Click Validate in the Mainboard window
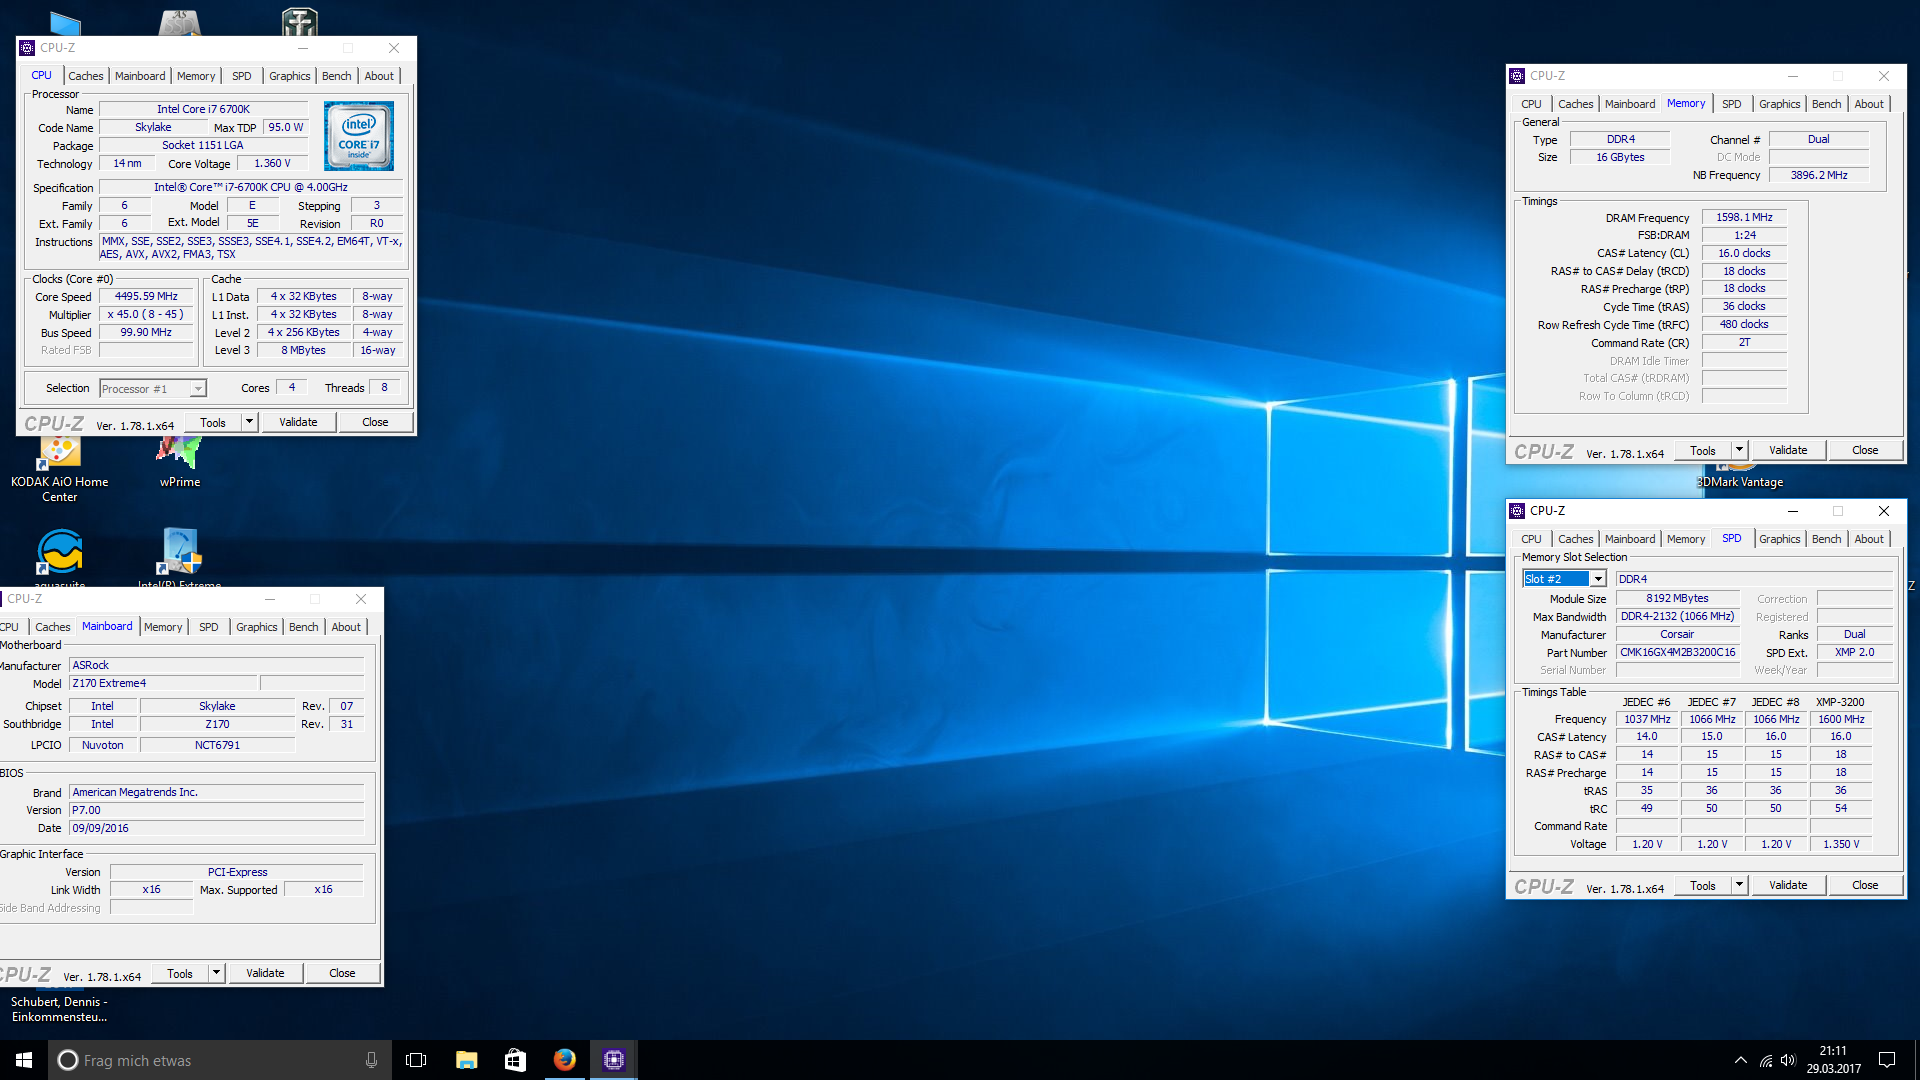 [265, 974]
